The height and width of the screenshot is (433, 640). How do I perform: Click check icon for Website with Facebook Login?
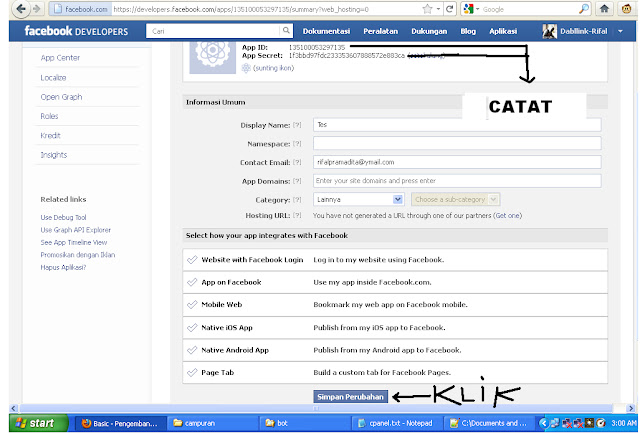192,260
